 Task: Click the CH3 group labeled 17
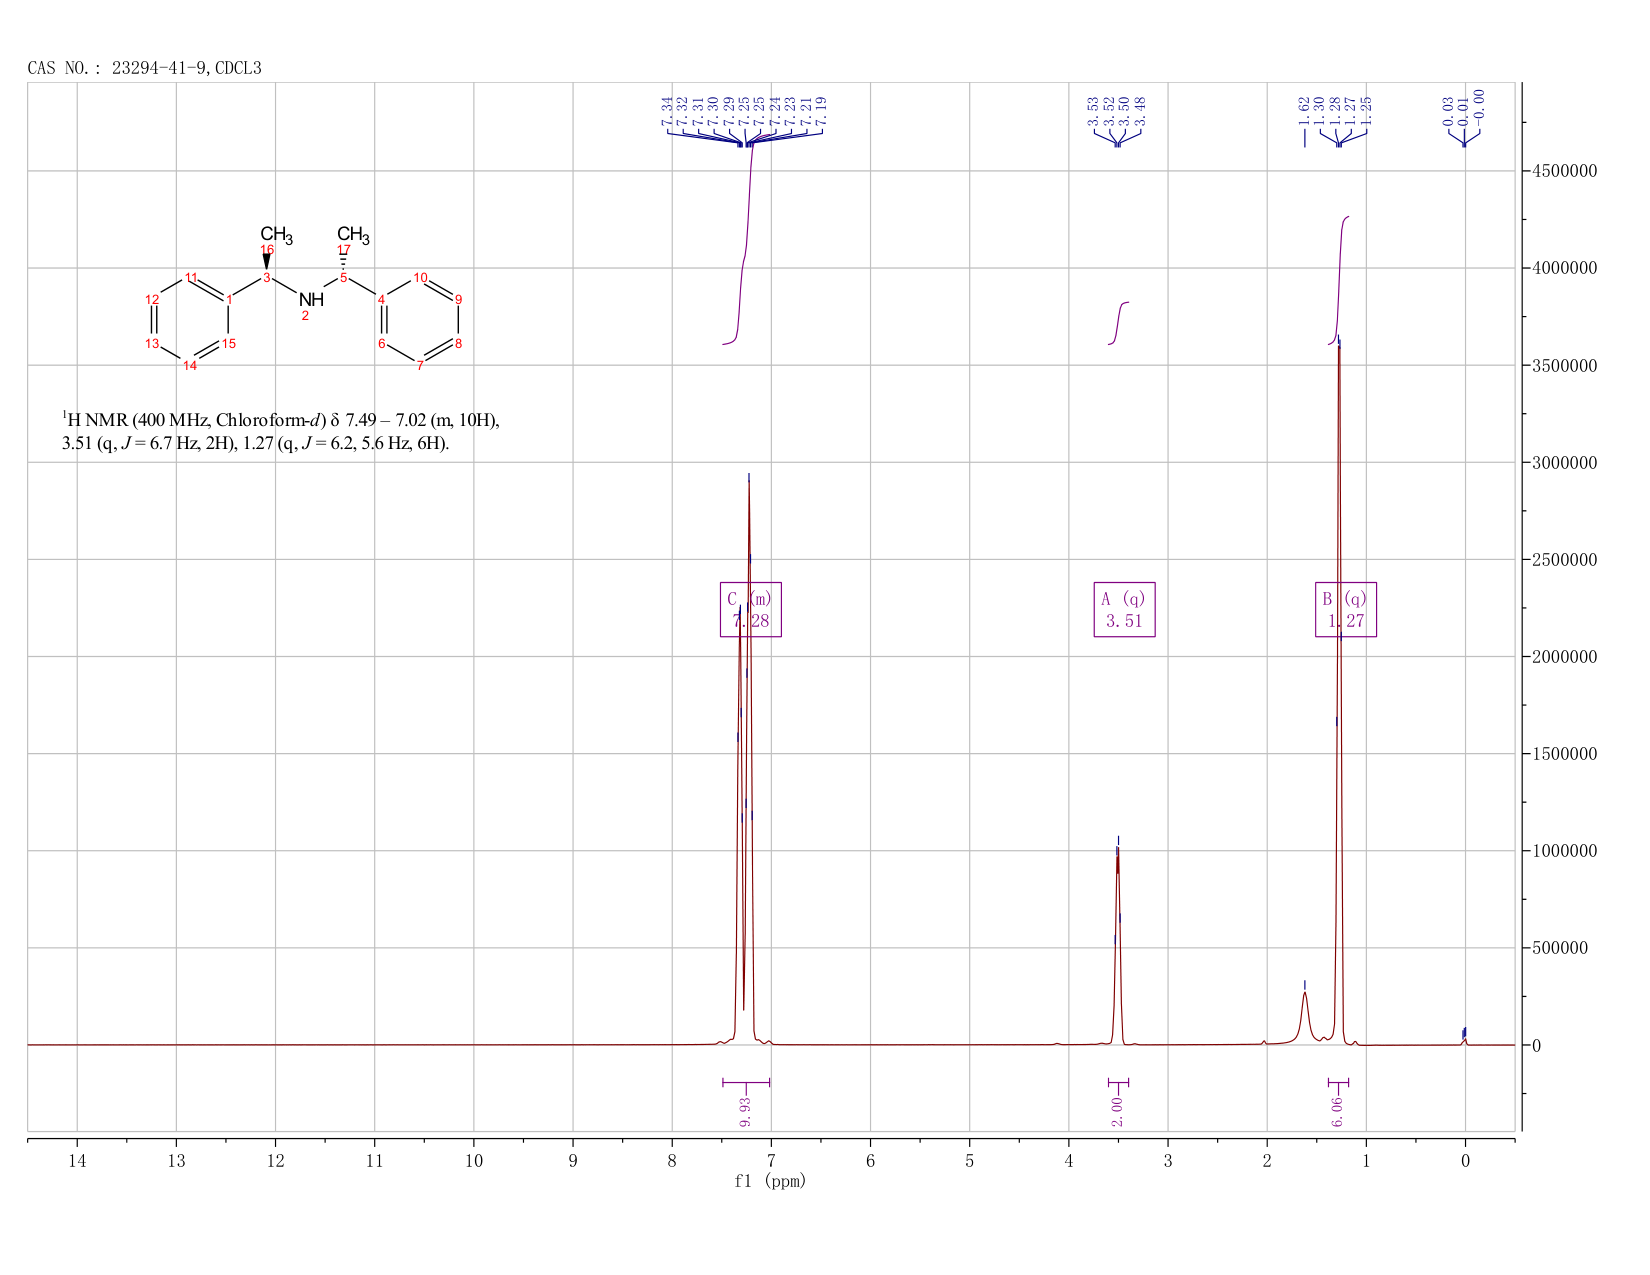[x=353, y=236]
